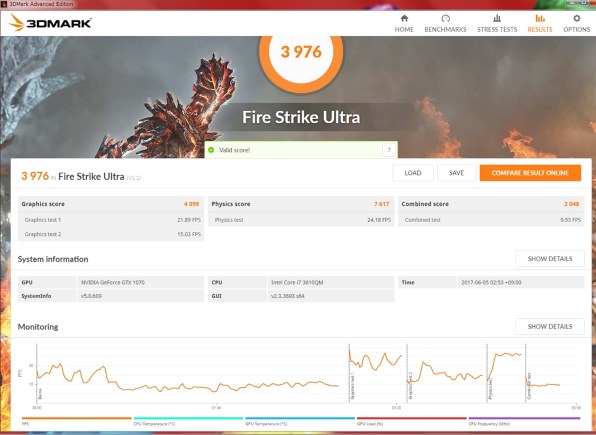Open the question mark help on valid score

click(x=389, y=150)
